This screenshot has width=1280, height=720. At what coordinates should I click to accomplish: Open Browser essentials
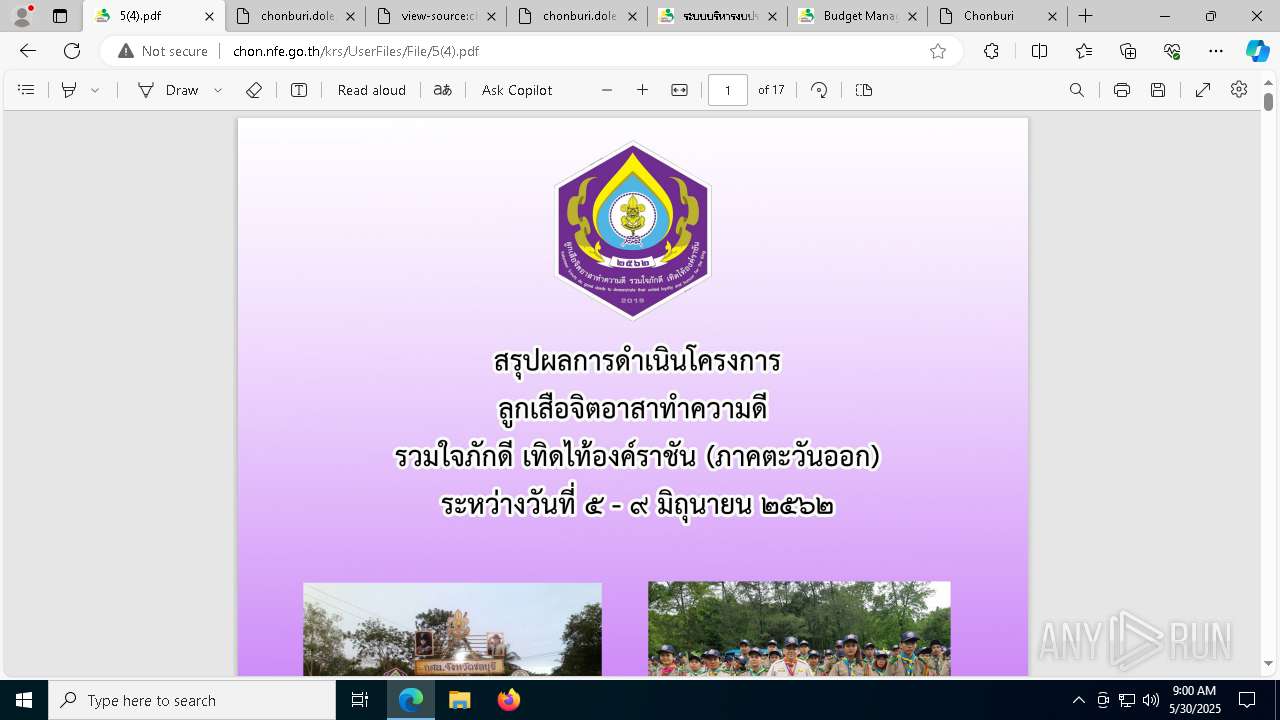click(x=1172, y=51)
